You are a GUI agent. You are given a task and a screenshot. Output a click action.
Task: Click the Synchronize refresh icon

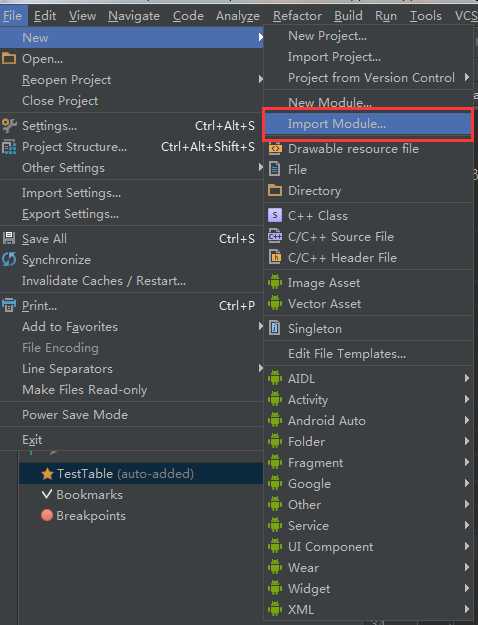[x=9, y=259]
